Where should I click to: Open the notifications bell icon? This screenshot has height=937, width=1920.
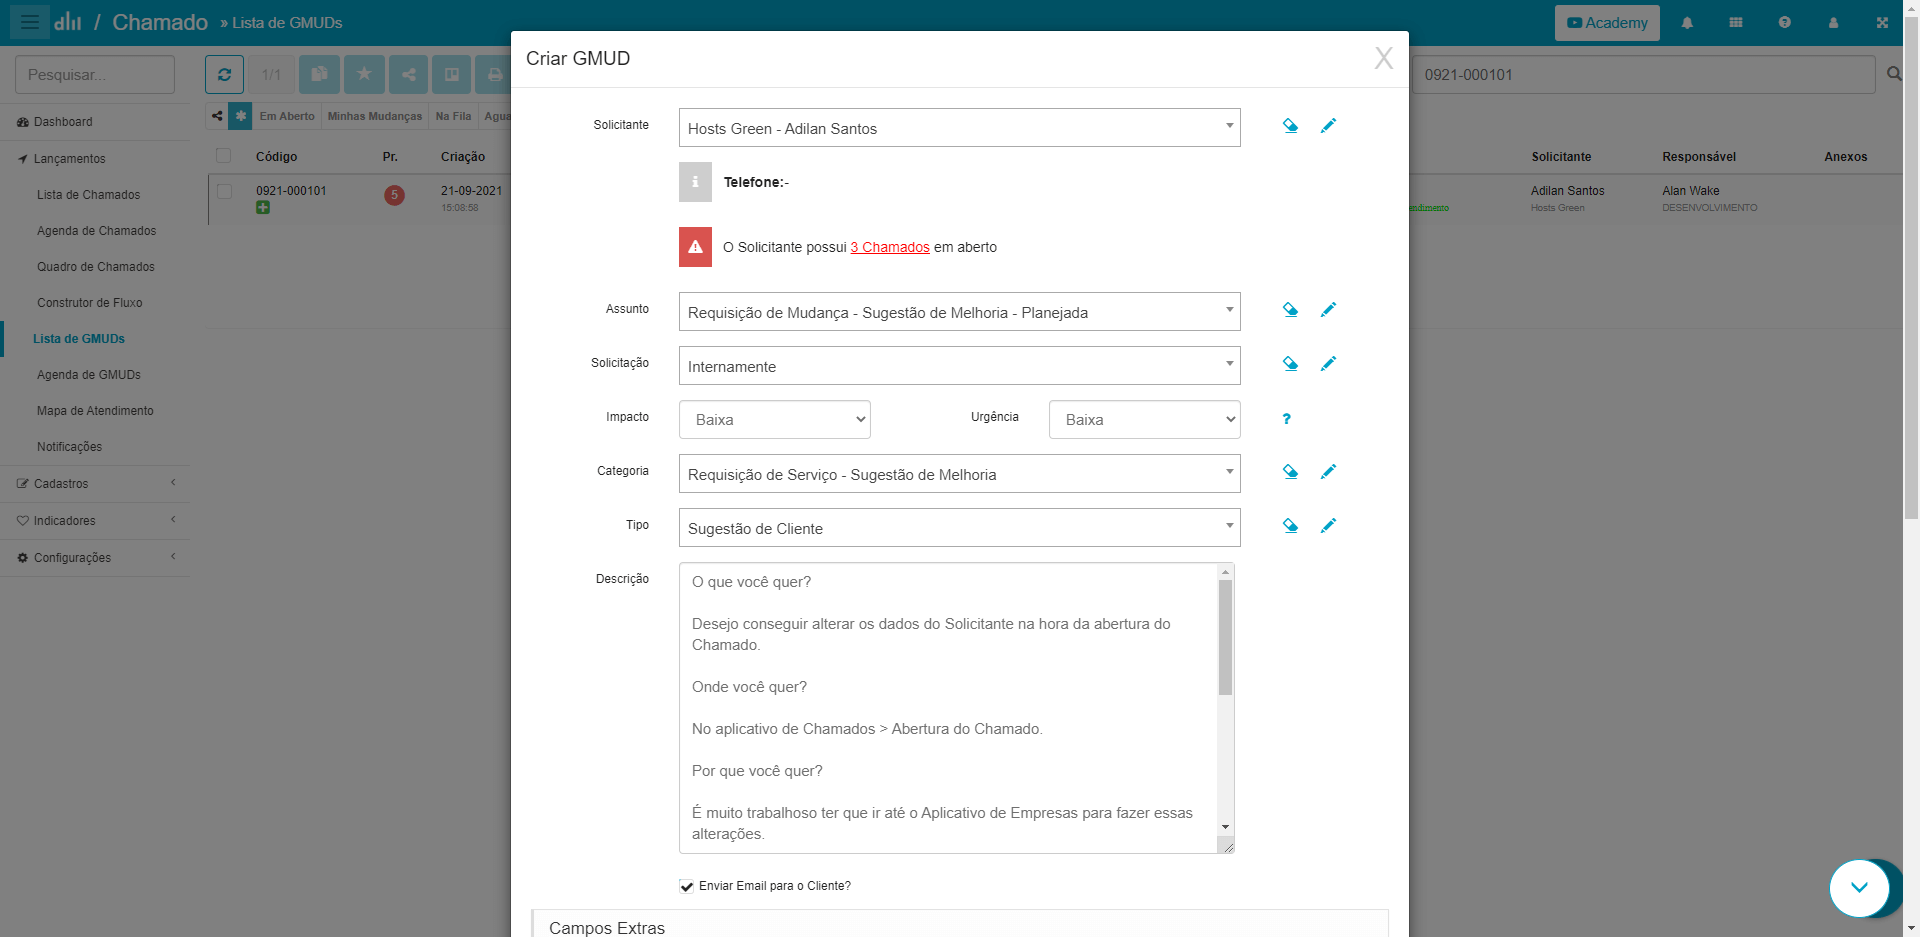1687,23
